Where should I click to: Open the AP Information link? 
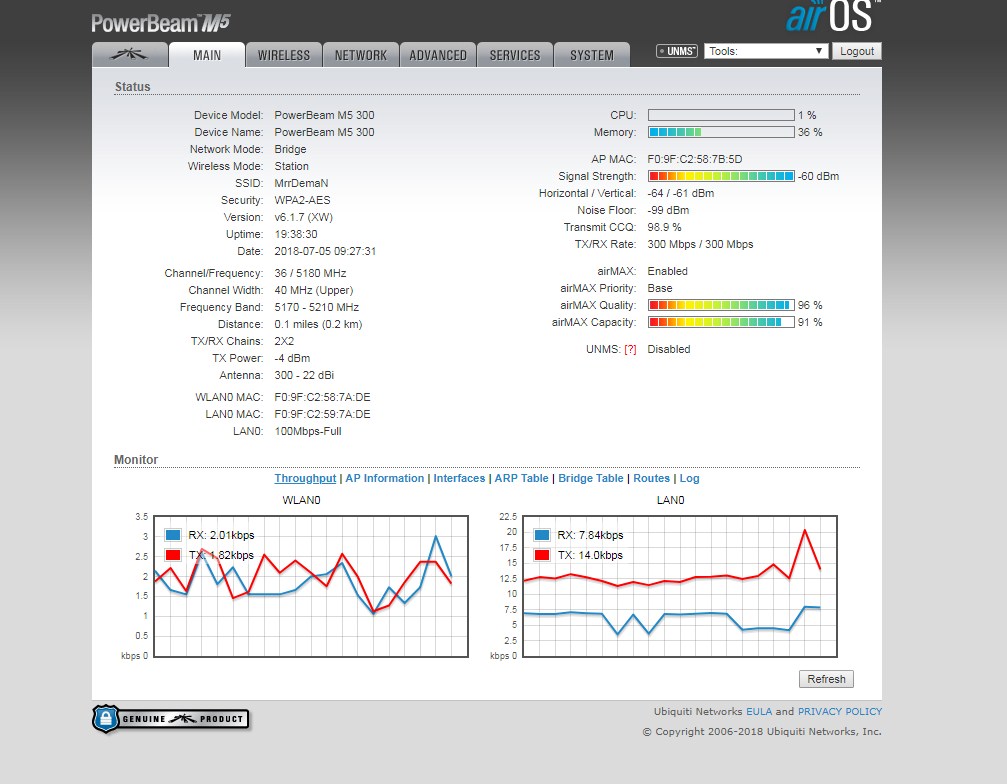(385, 478)
